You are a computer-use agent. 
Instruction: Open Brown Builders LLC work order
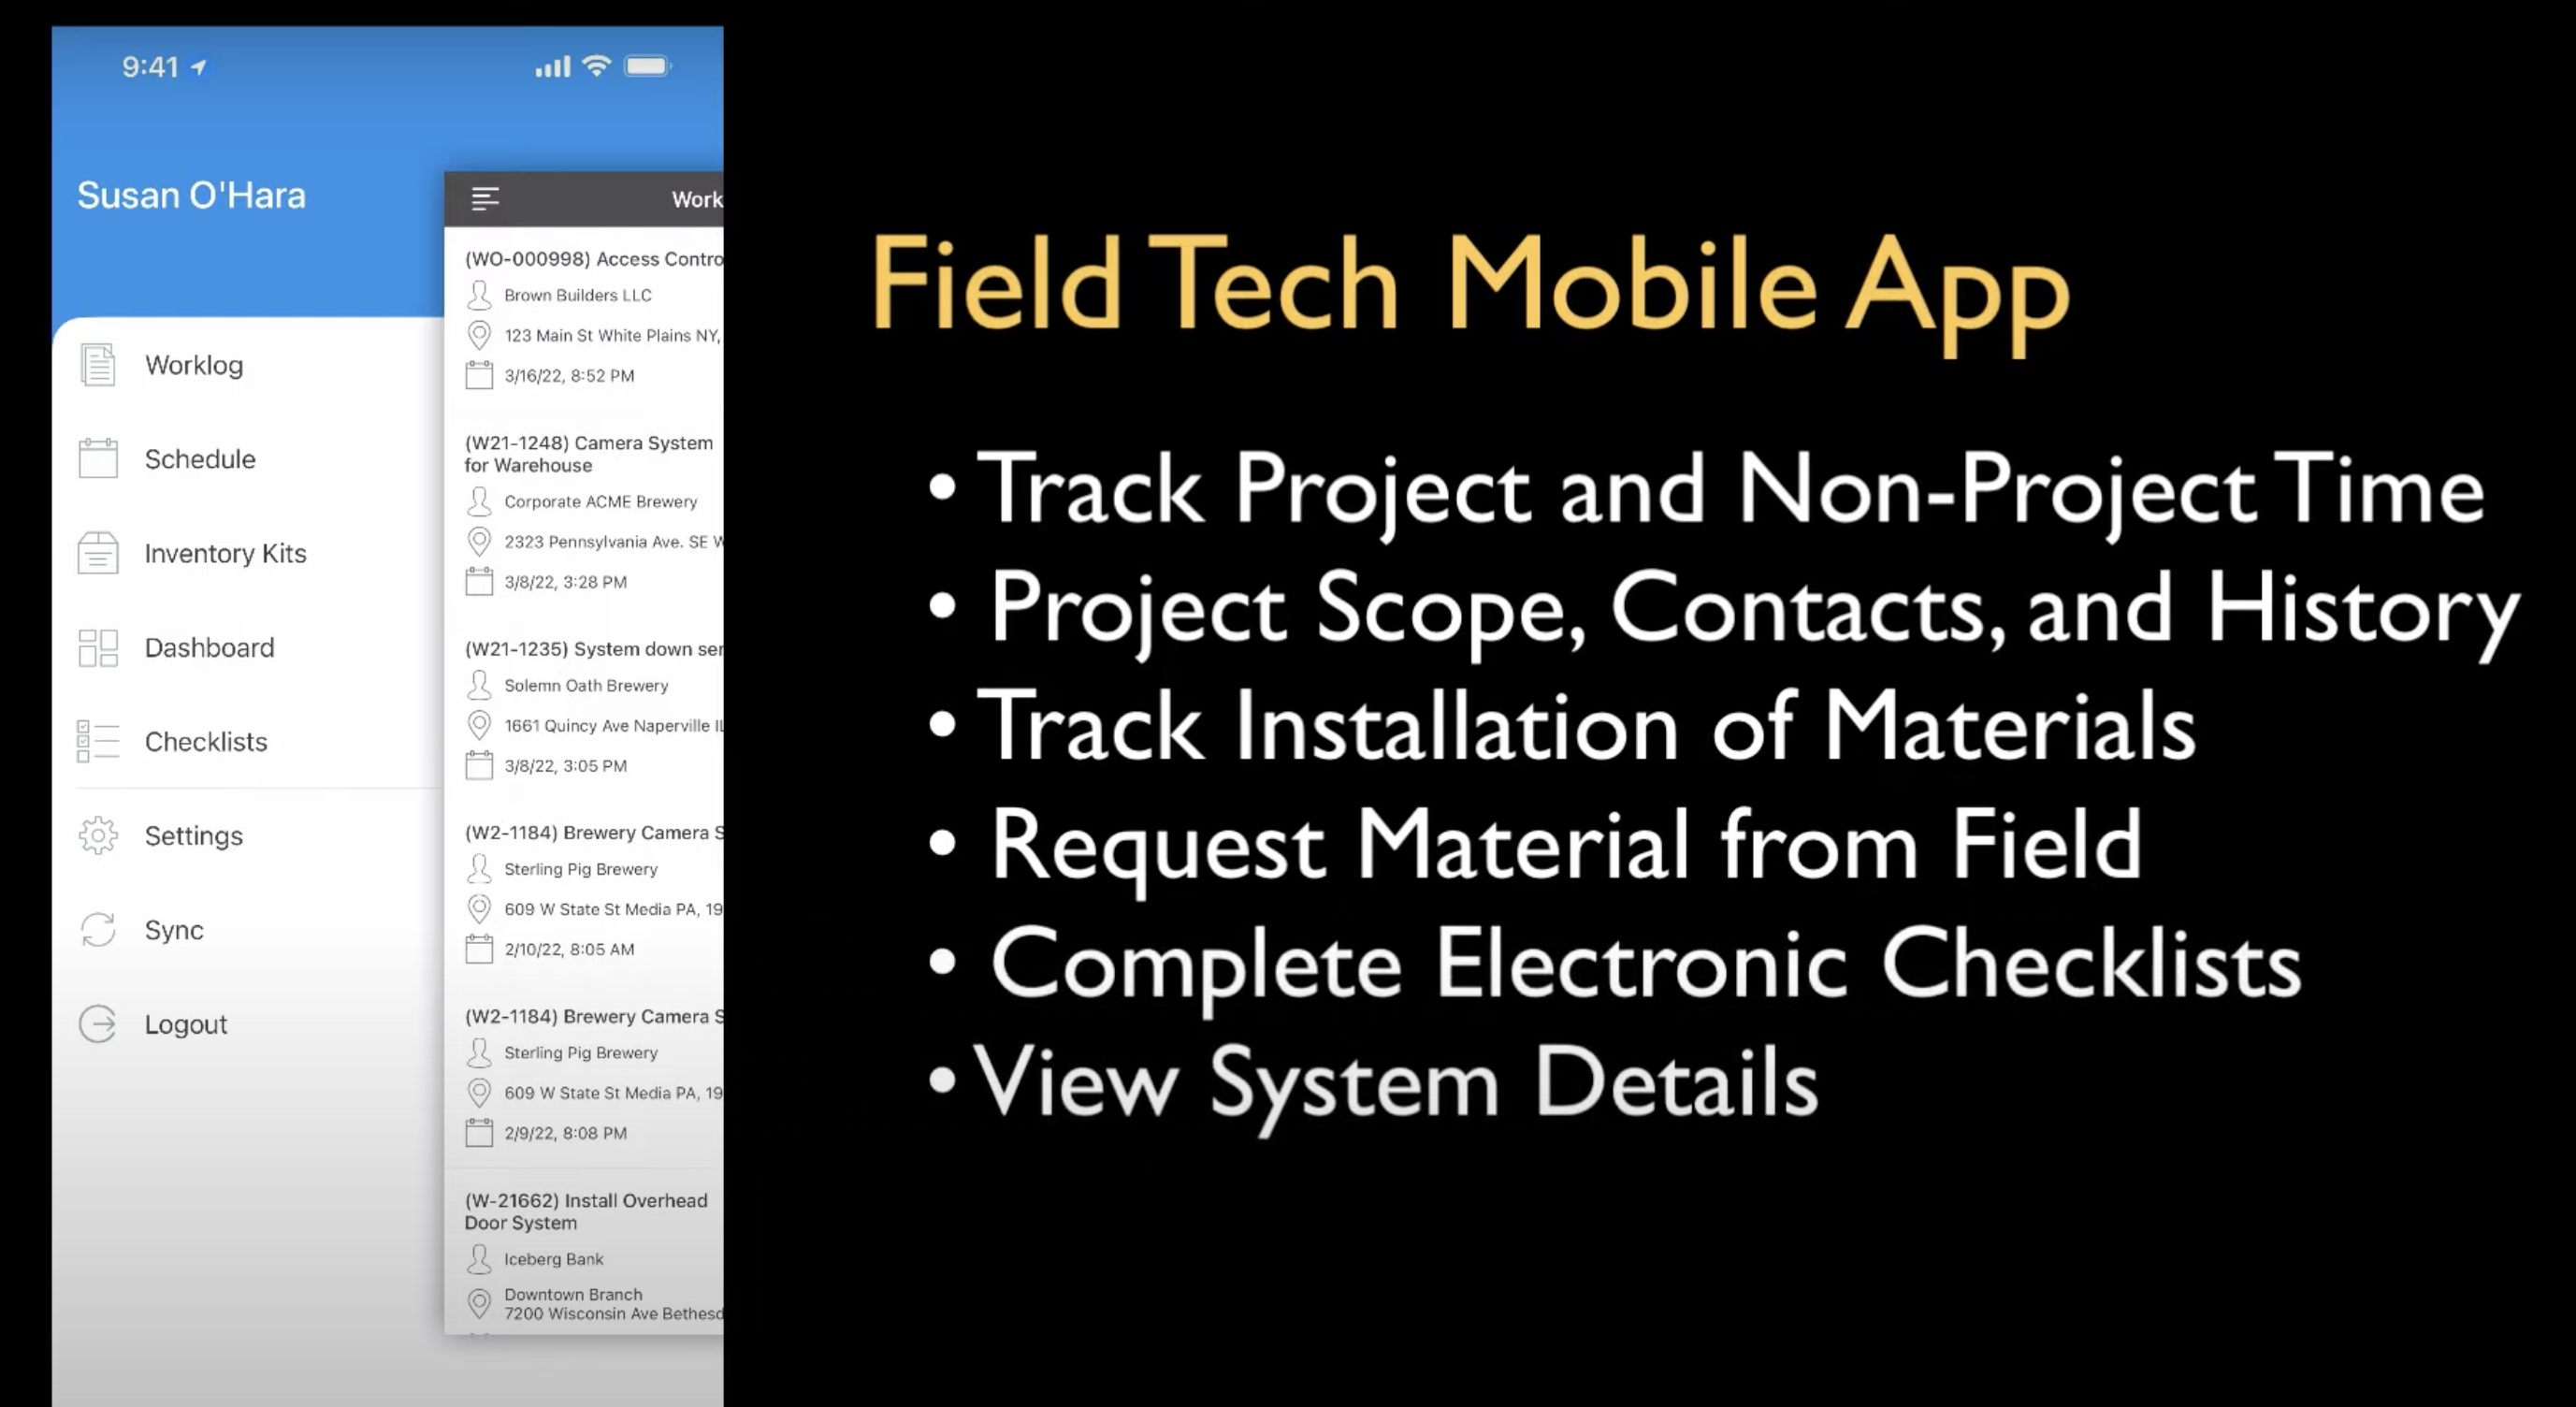coord(591,317)
